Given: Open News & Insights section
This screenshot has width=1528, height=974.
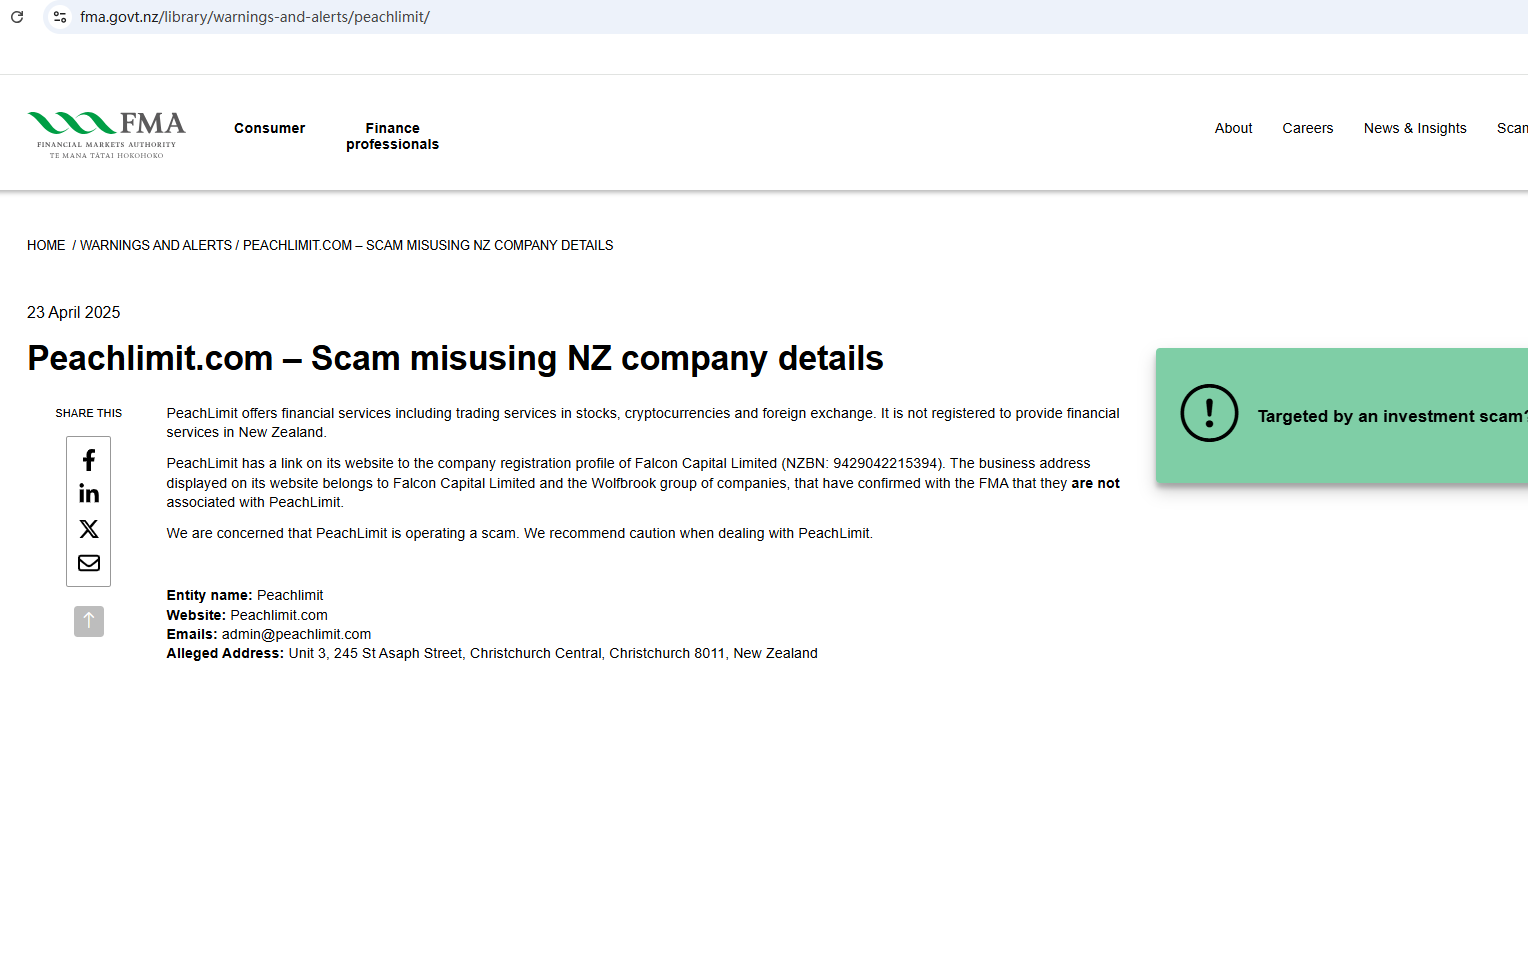Looking at the screenshot, I should coord(1414,128).
